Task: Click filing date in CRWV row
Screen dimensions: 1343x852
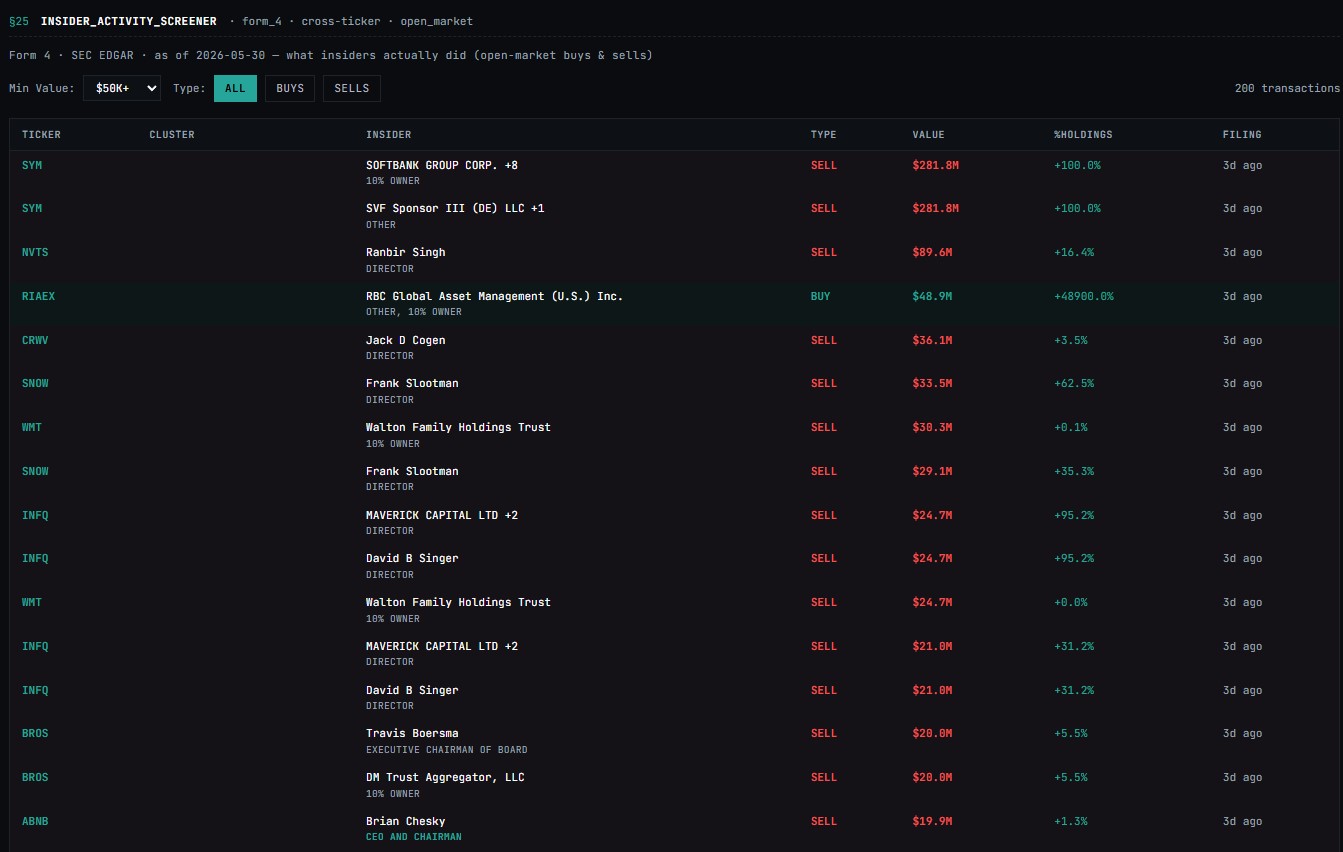Action: (1242, 340)
